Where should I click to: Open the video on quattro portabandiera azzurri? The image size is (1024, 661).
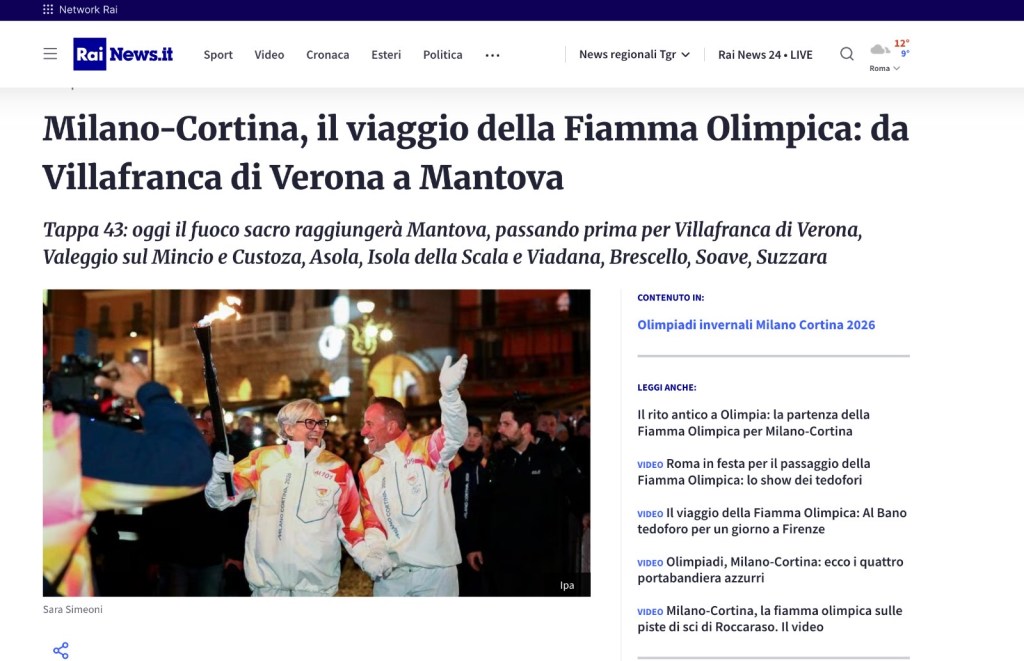[771, 570]
